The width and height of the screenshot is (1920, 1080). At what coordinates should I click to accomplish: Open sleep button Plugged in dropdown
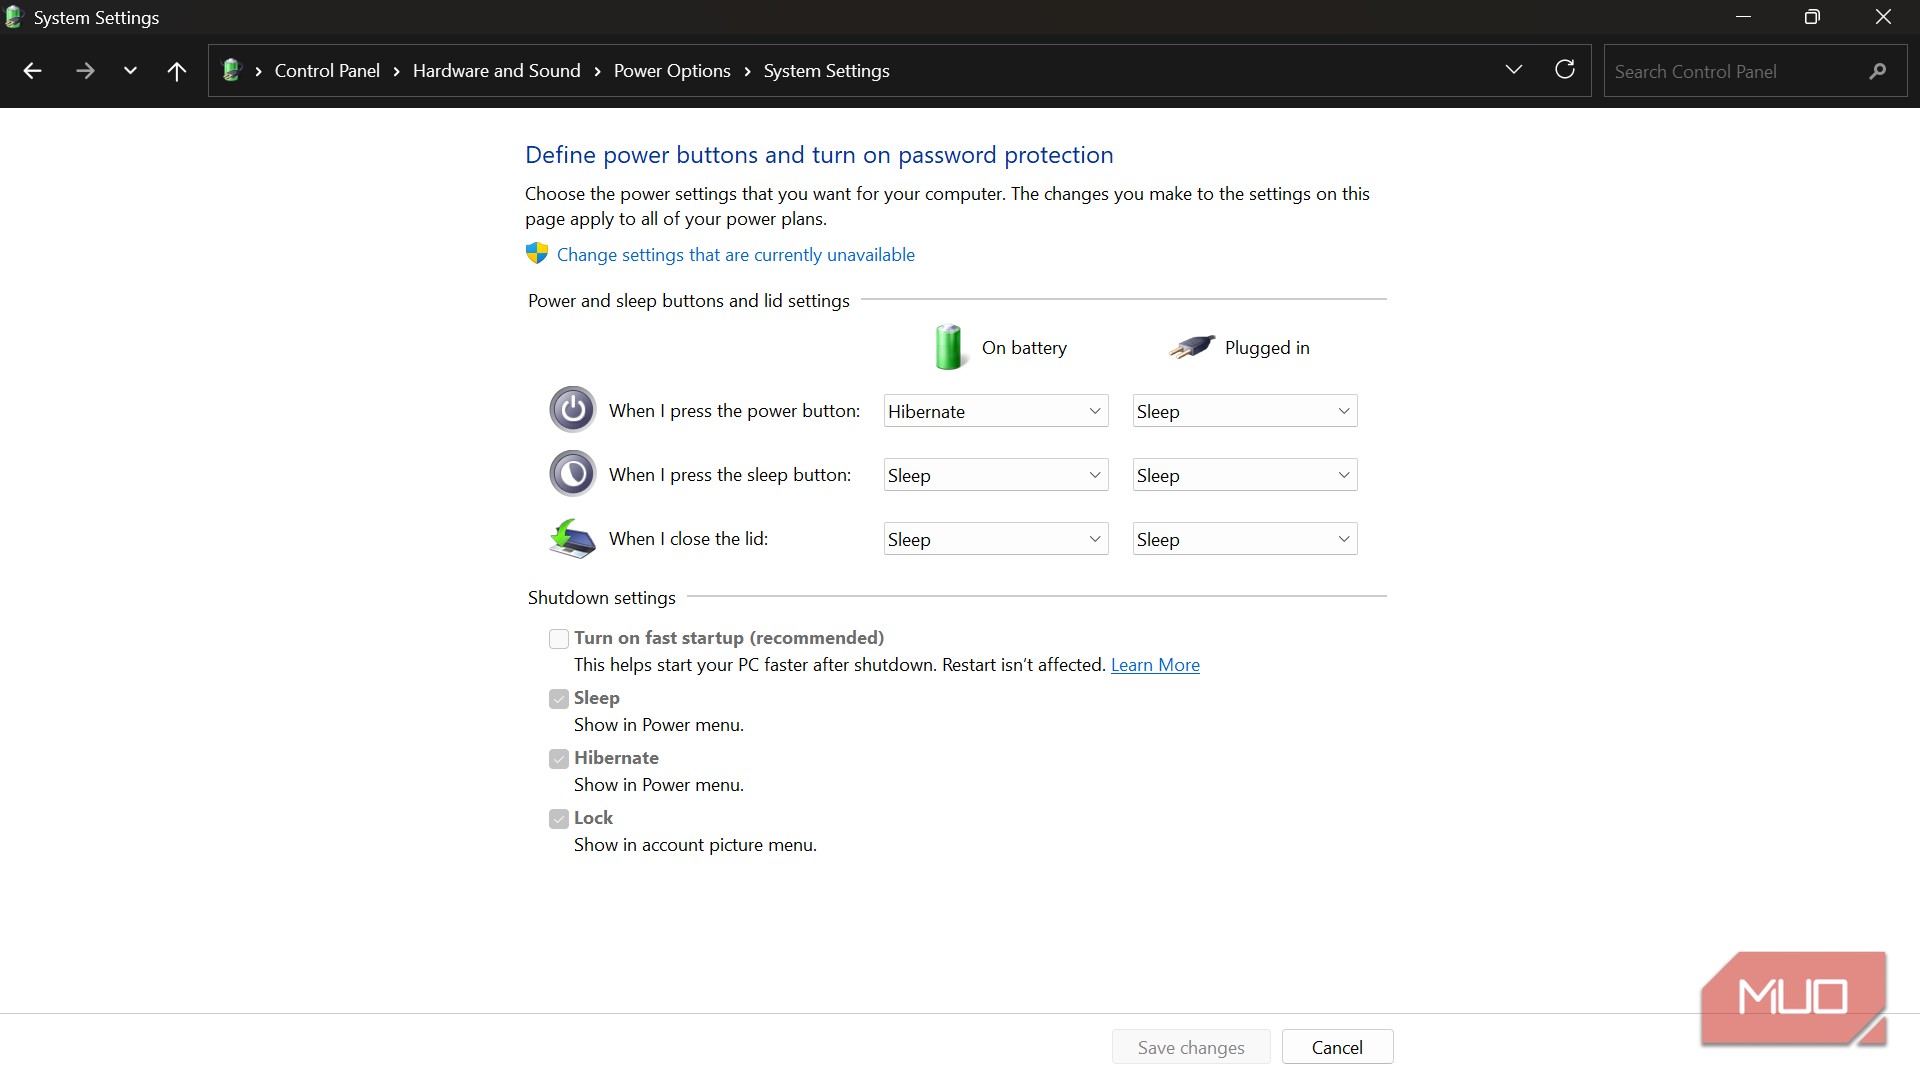pyautogui.click(x=1245, y=475)
